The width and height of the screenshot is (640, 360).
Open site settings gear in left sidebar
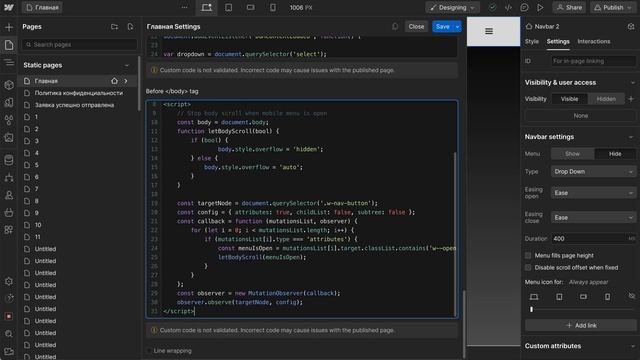[9, 281]
